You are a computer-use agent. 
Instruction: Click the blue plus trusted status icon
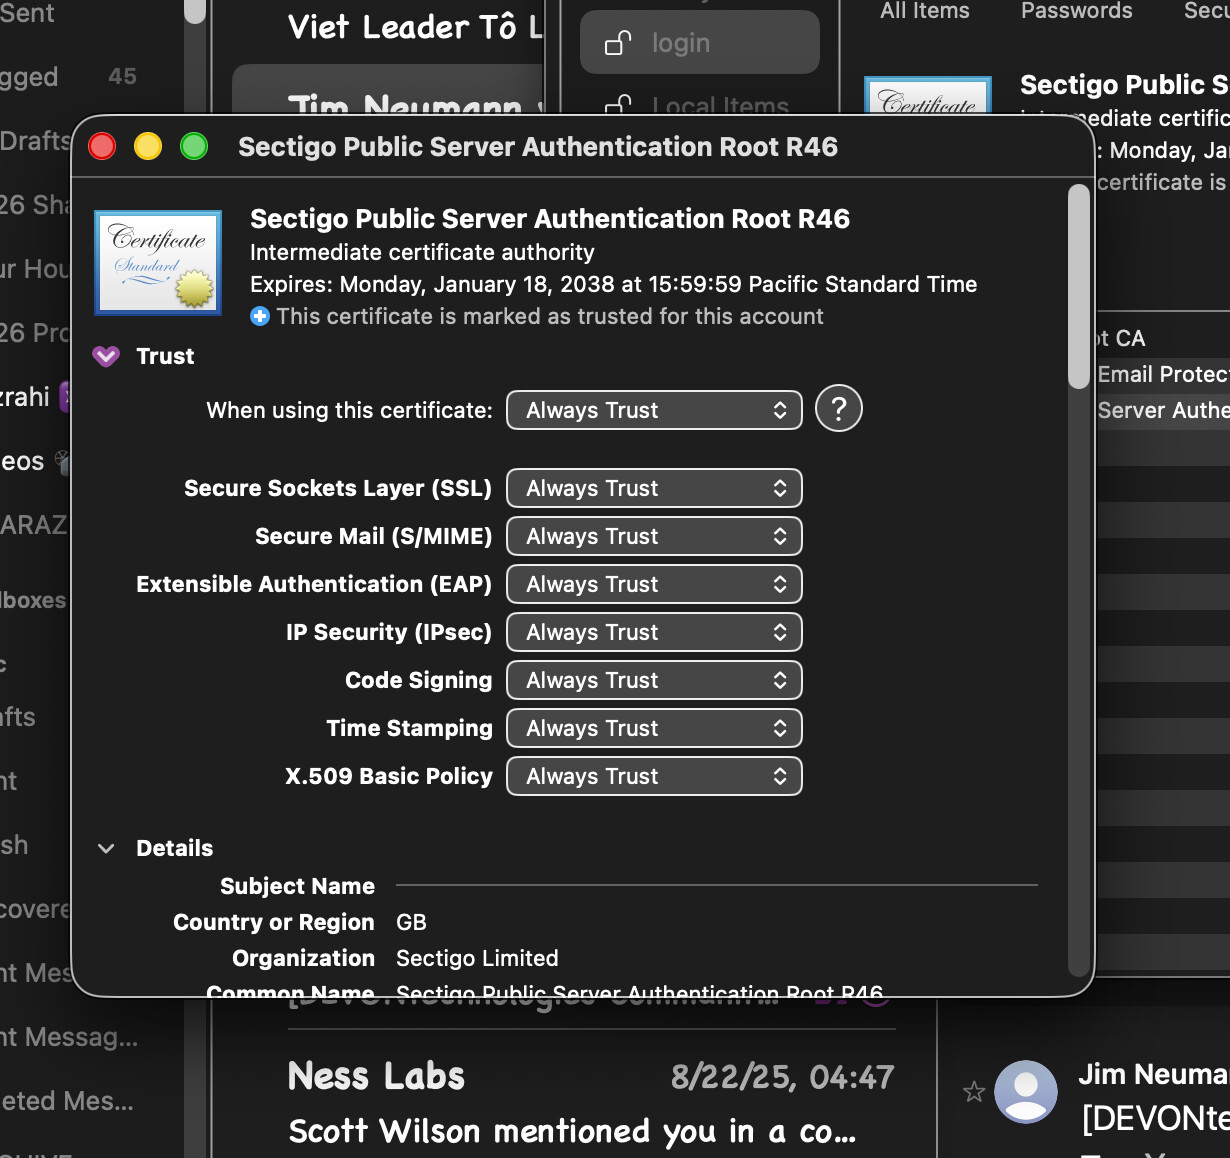[x=260, y=316]
